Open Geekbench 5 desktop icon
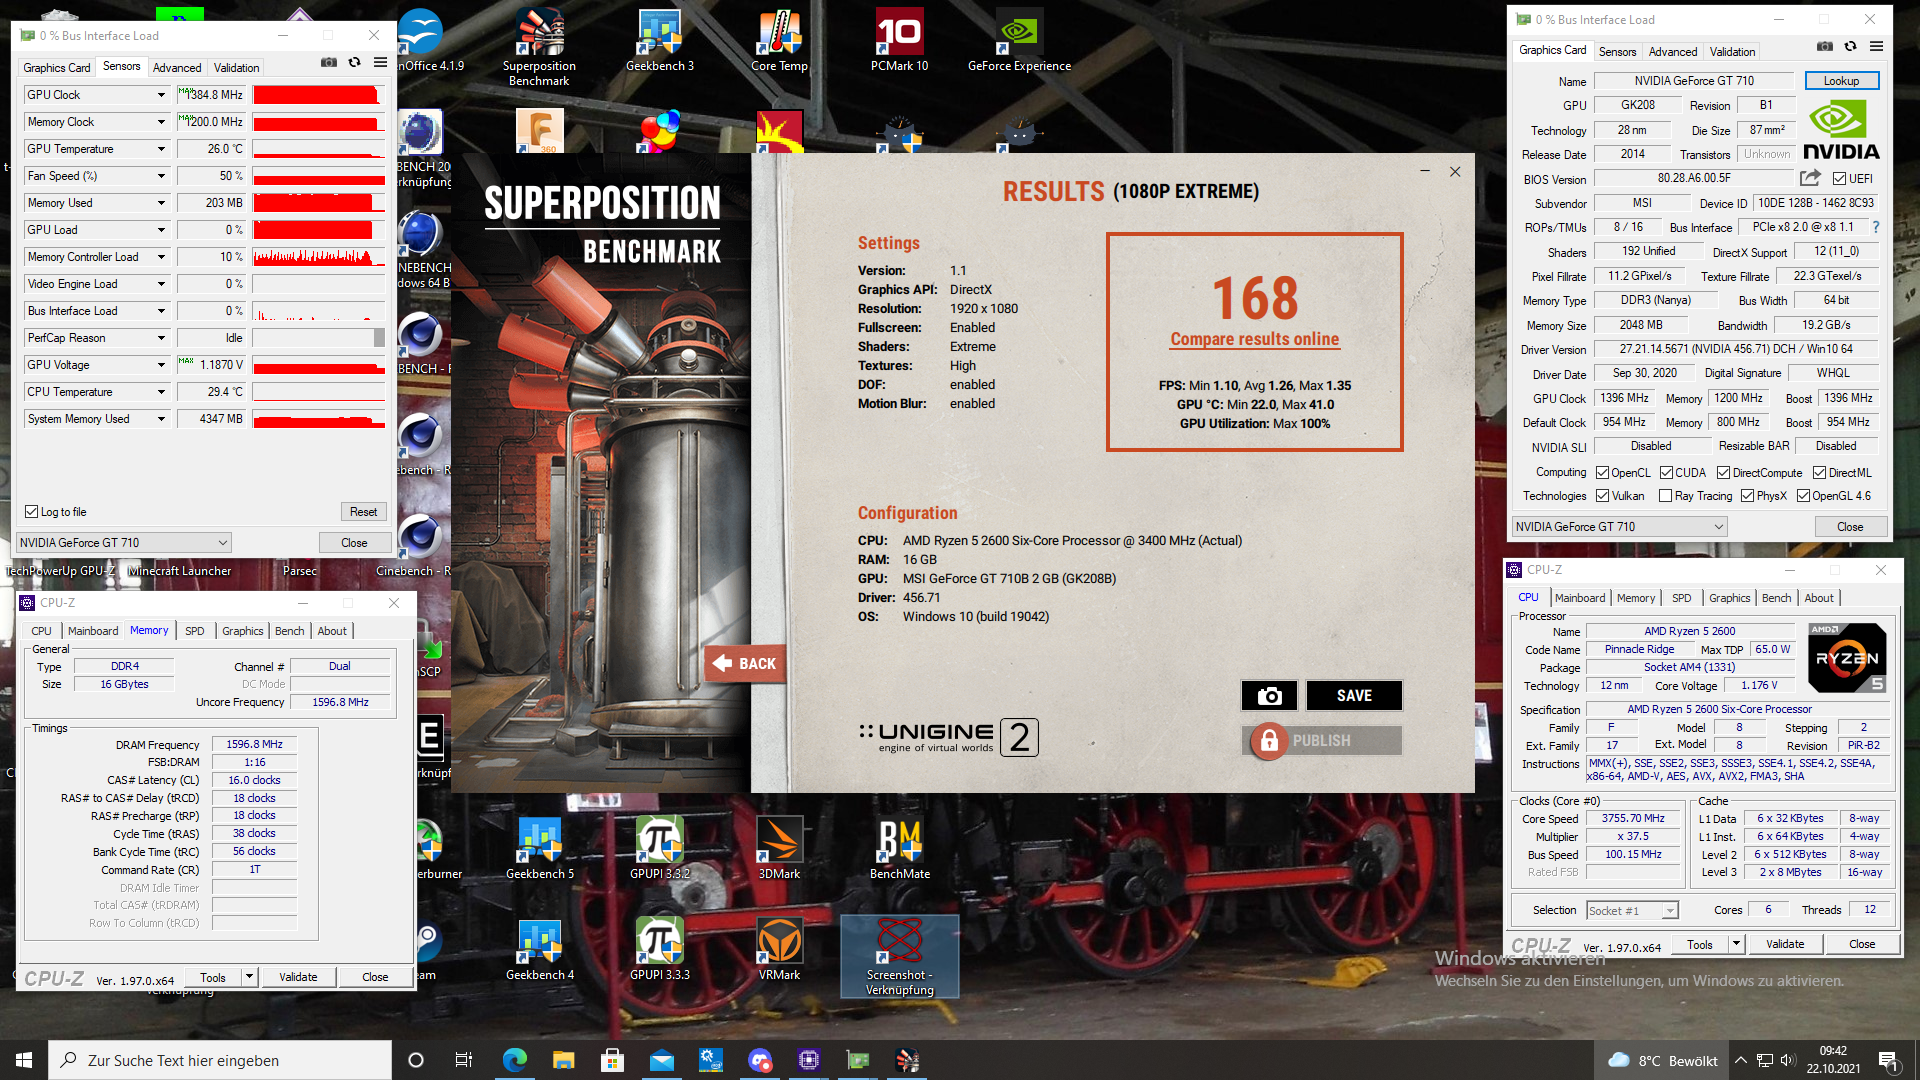Screen dimensions: 1920x1080 tap(540, 848)
